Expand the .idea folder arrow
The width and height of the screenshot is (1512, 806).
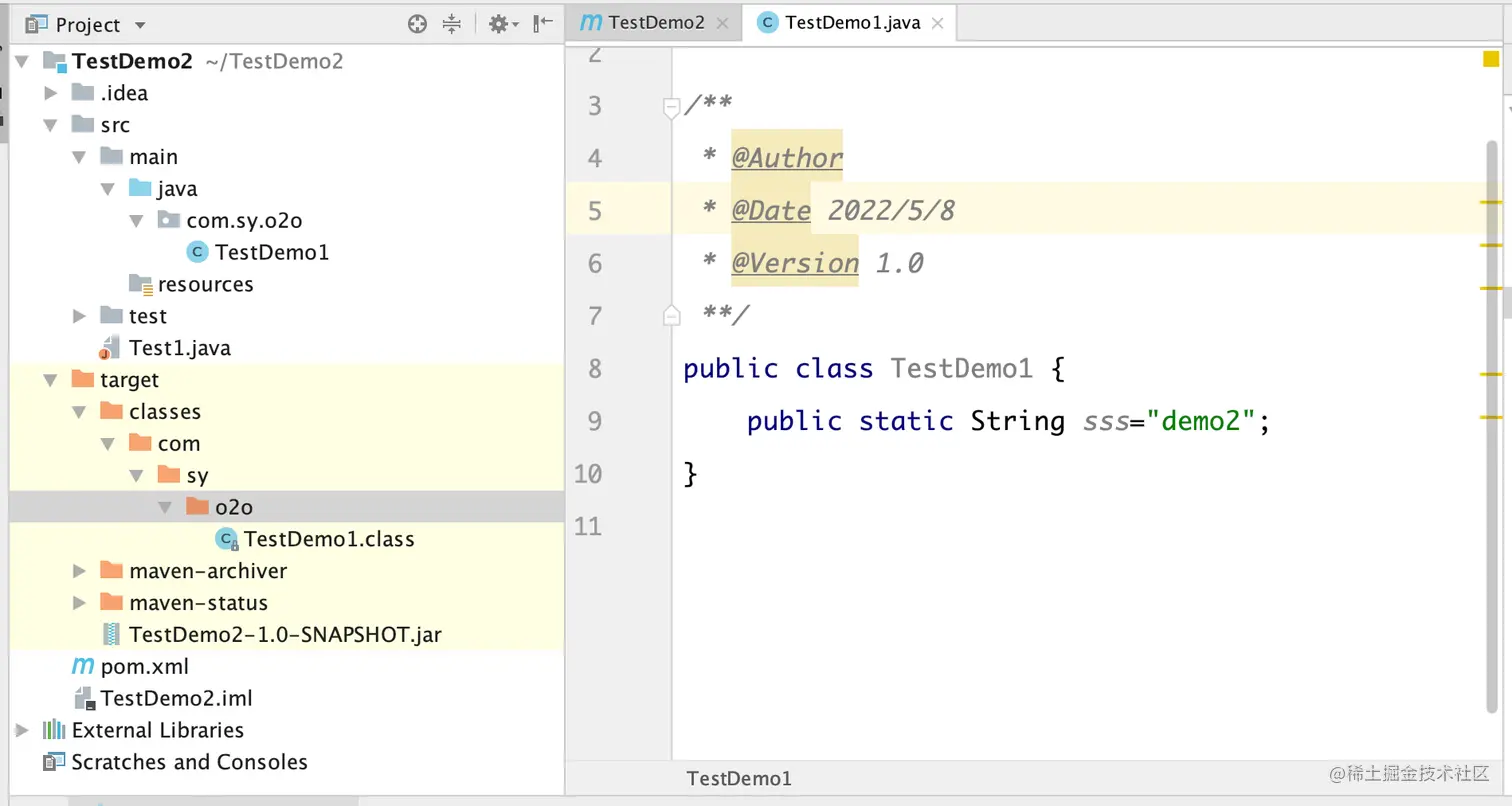click(x=52, y=93)
